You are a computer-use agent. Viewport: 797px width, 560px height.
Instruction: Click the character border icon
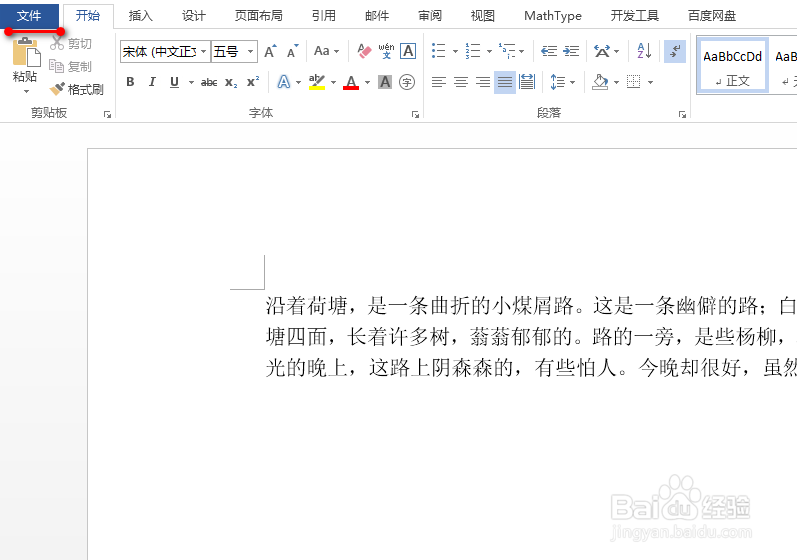point(408,51)
